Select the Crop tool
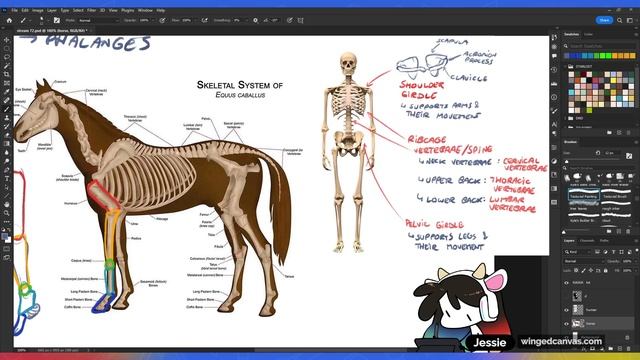The width and height of the screenshot is (640, 360). point(7,74)
